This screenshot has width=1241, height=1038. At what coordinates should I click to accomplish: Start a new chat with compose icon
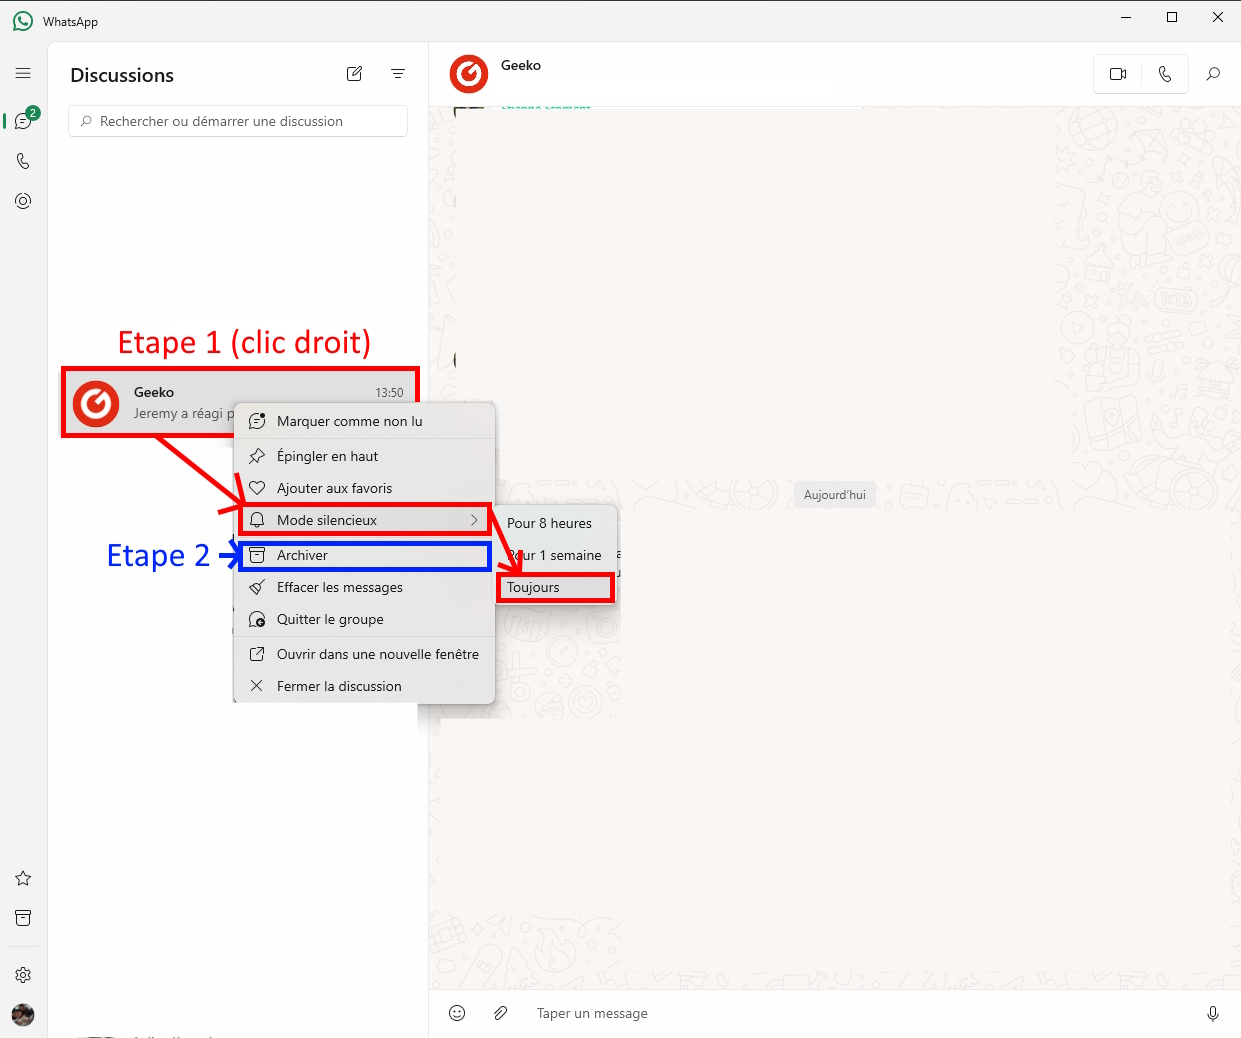point(354,74)
